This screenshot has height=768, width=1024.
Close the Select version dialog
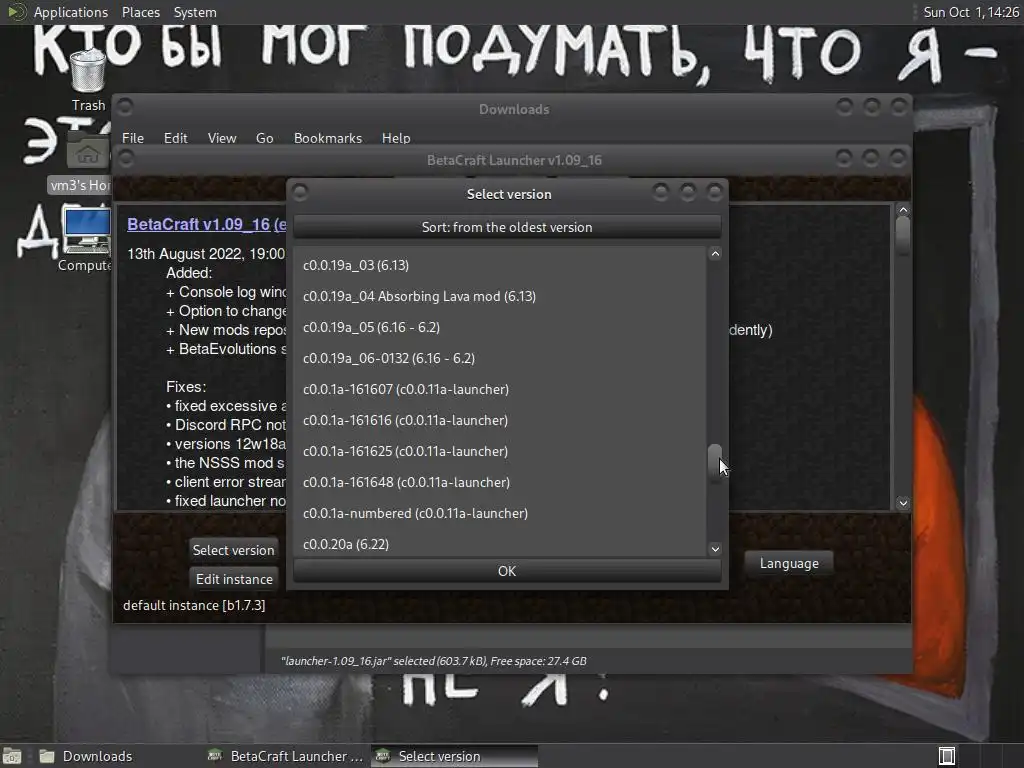714,192
